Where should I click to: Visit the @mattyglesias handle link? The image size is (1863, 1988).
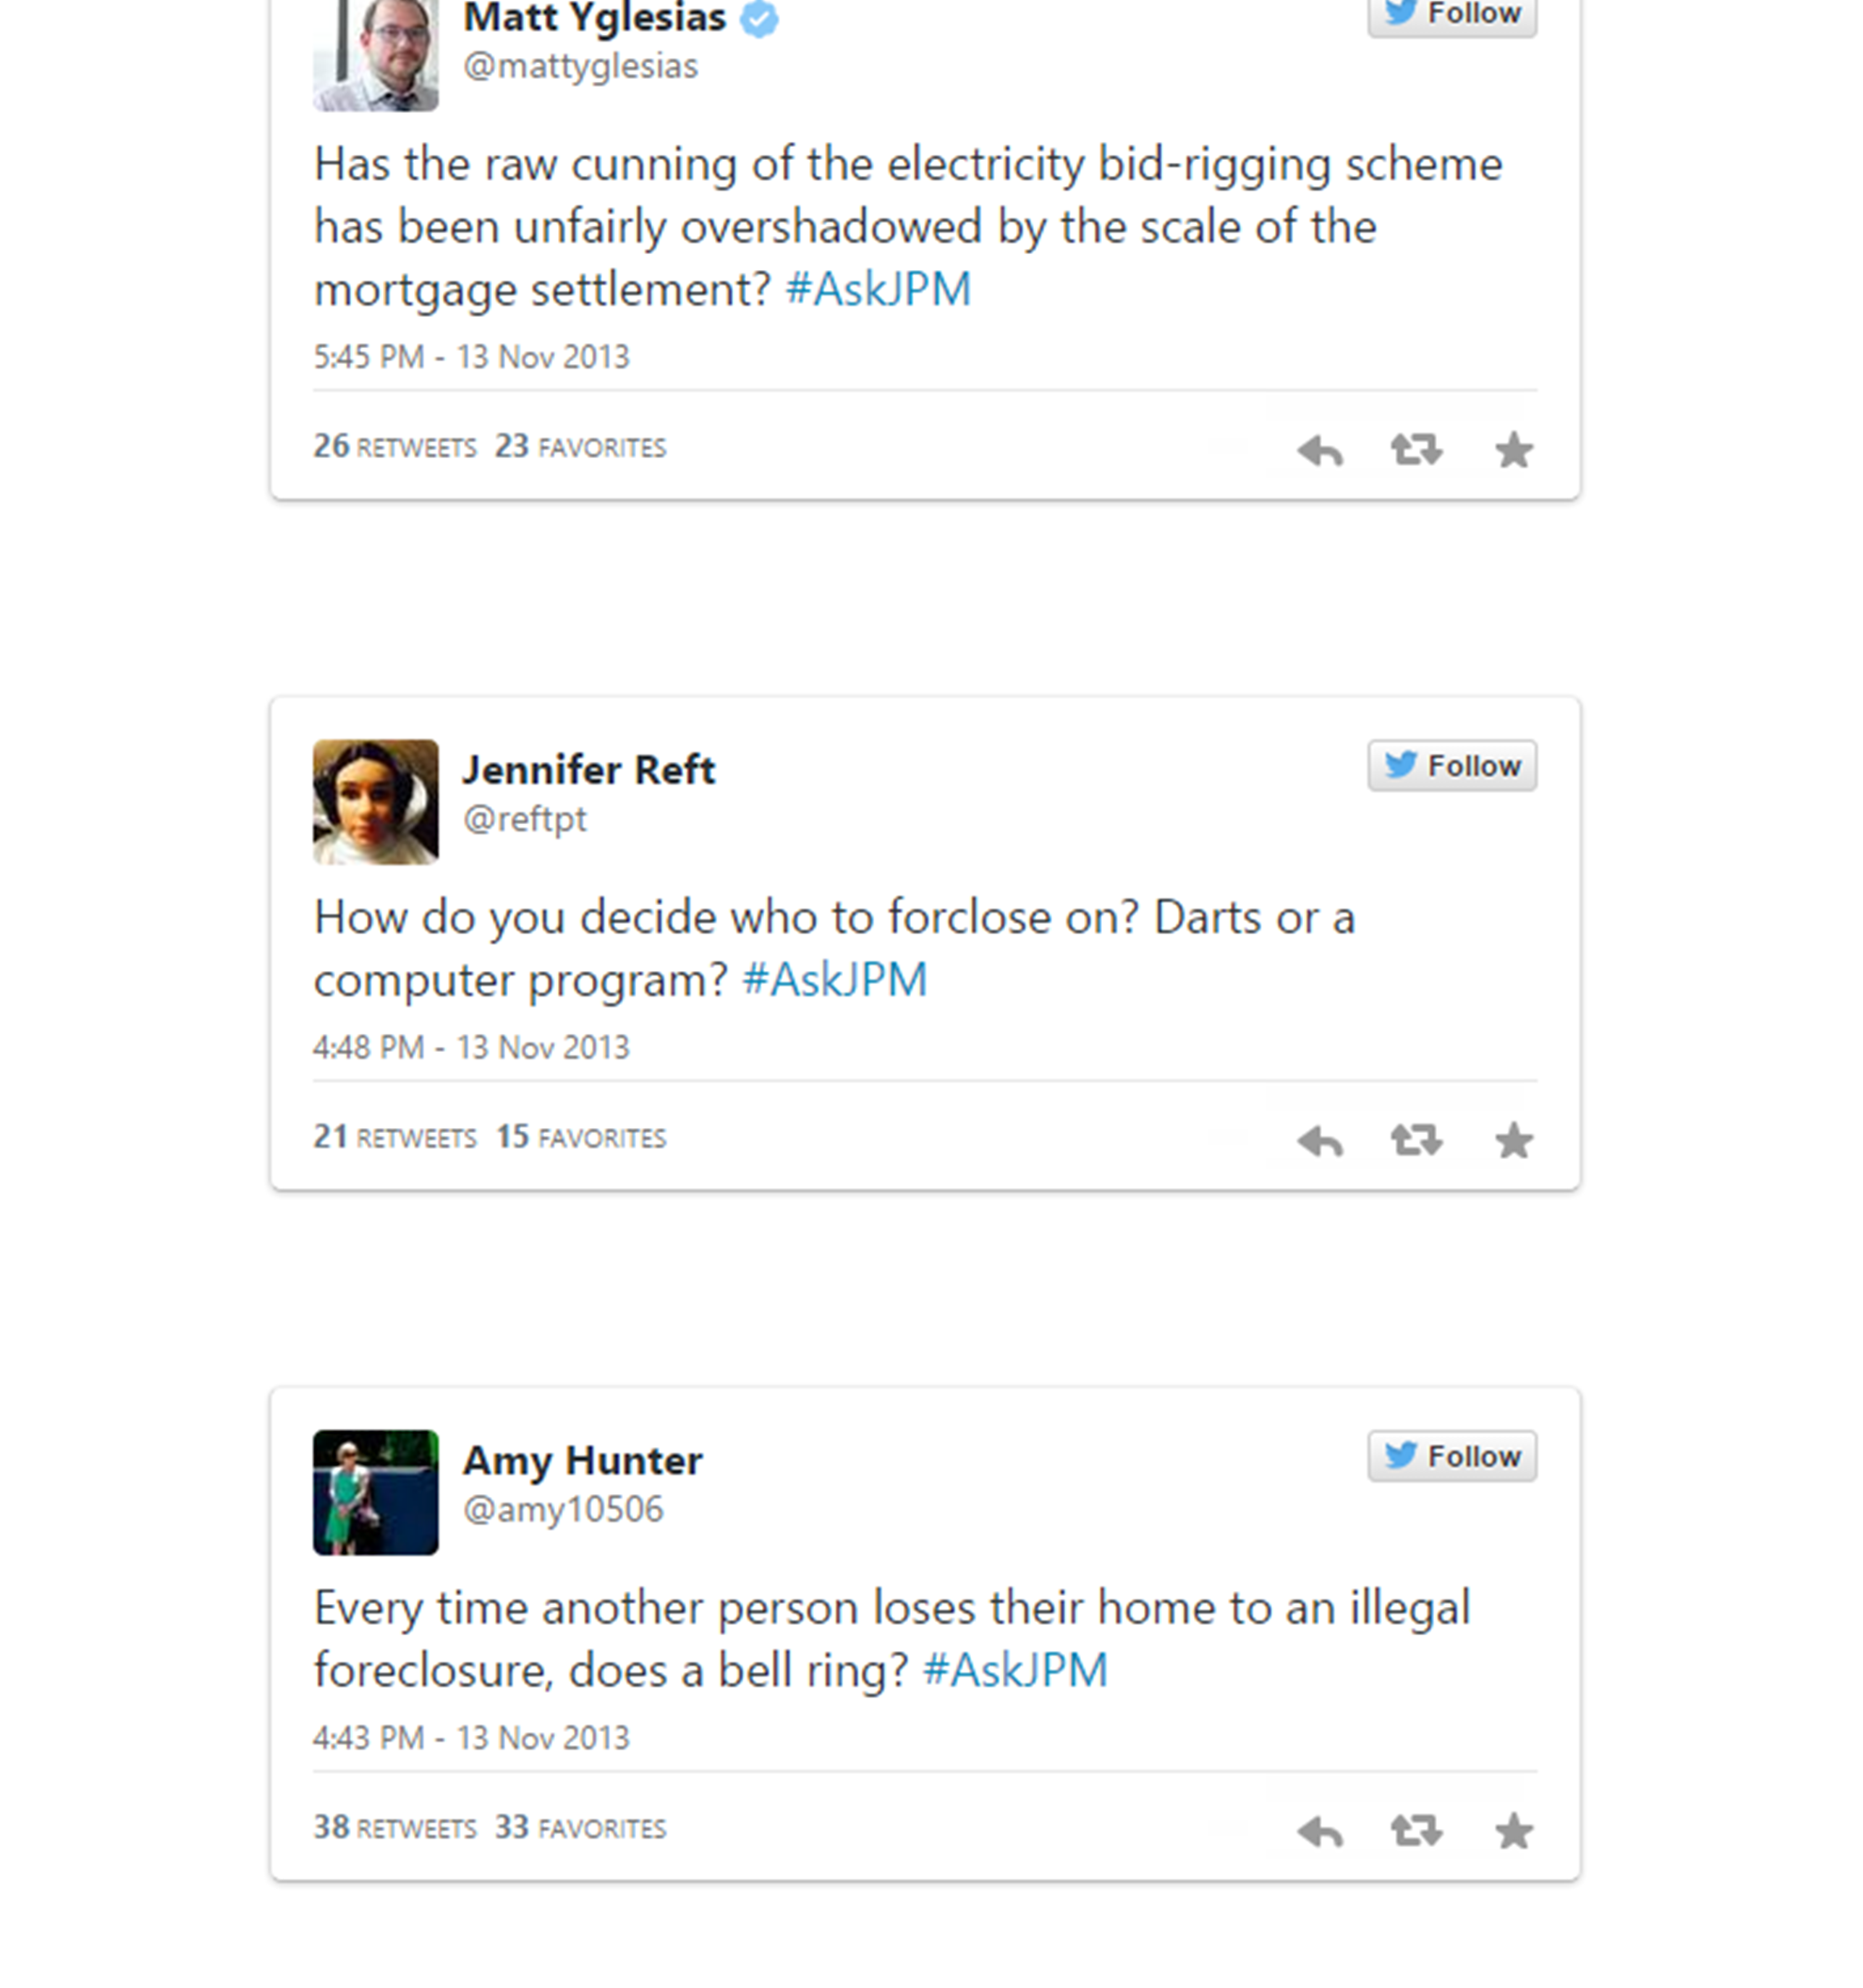(580, 66)
